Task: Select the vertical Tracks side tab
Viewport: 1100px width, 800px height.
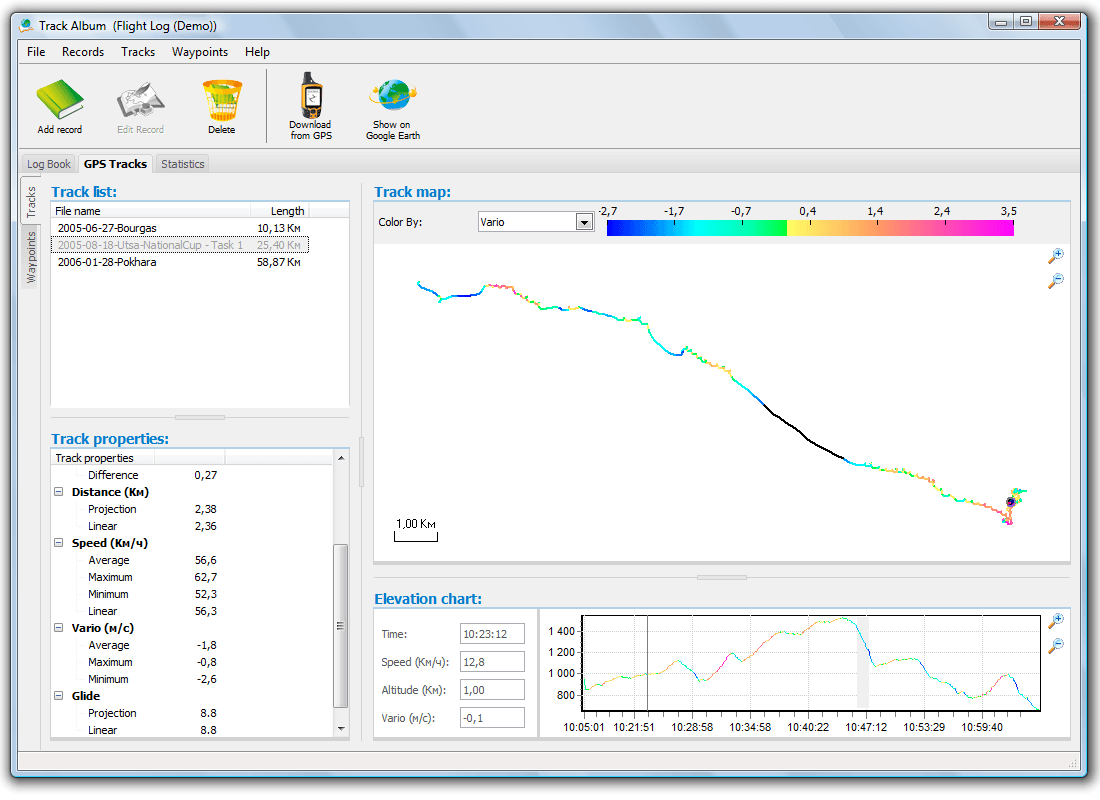Action: click(31, 201)
